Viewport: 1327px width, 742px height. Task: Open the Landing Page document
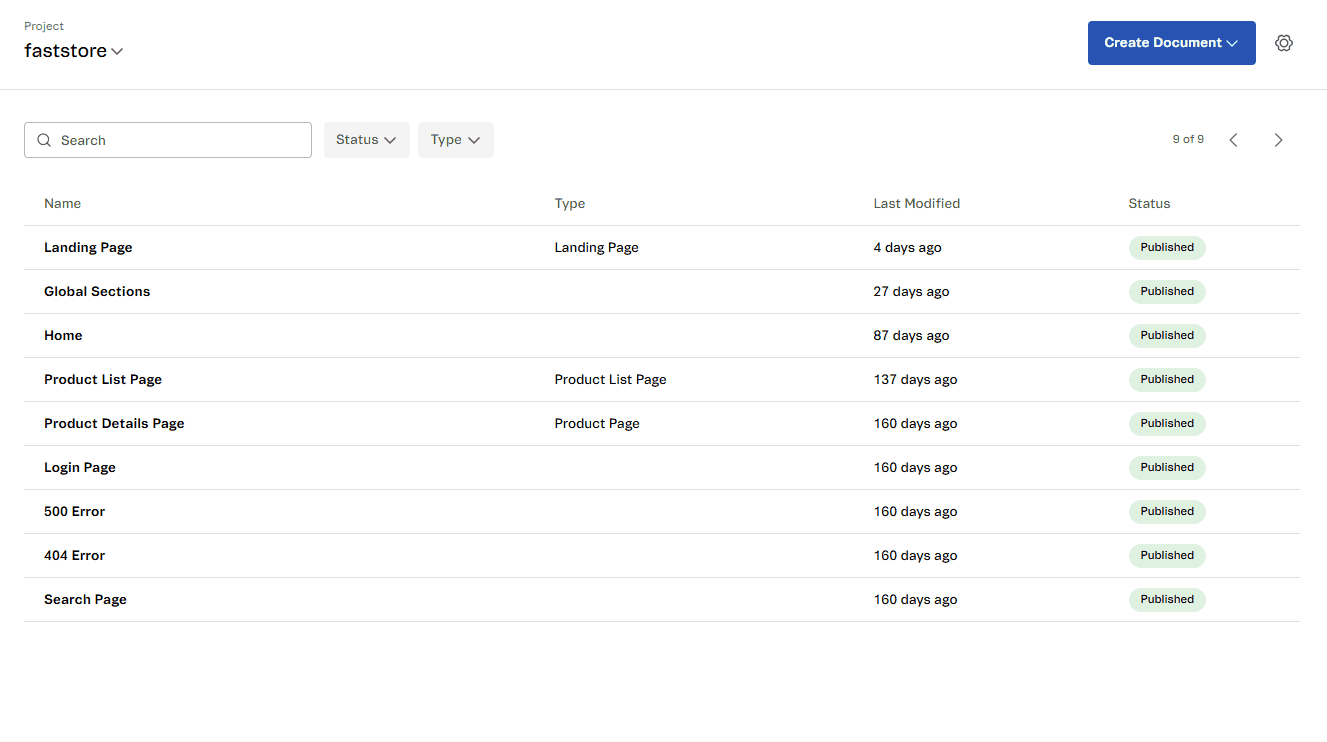88,247
